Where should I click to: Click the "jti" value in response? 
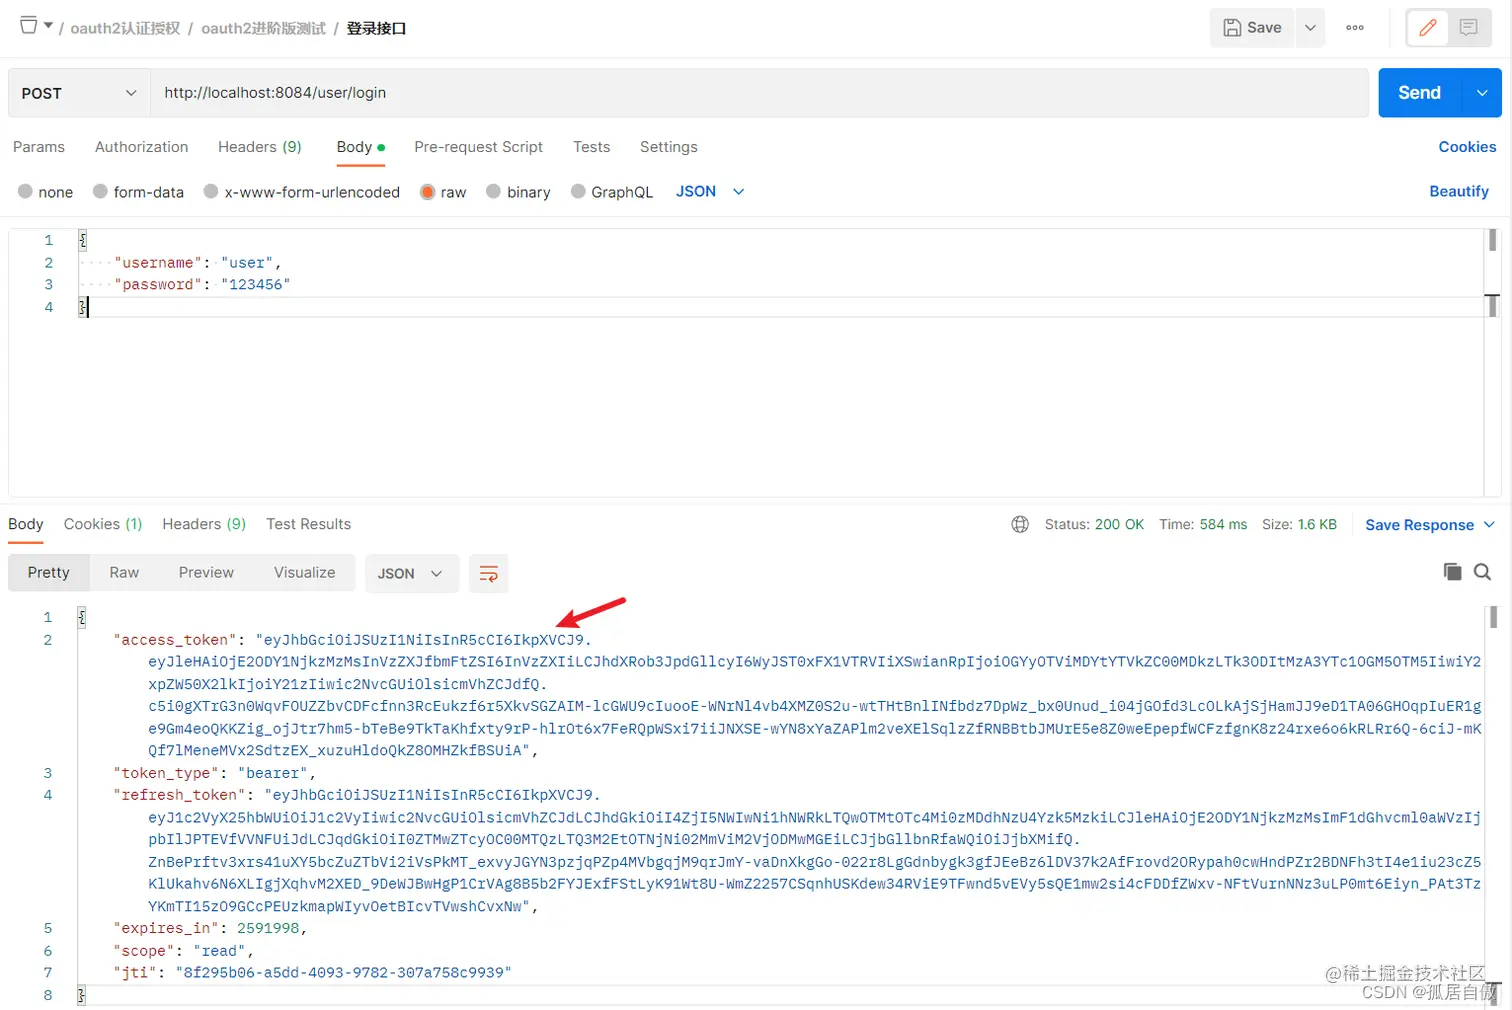pos(343,972)
